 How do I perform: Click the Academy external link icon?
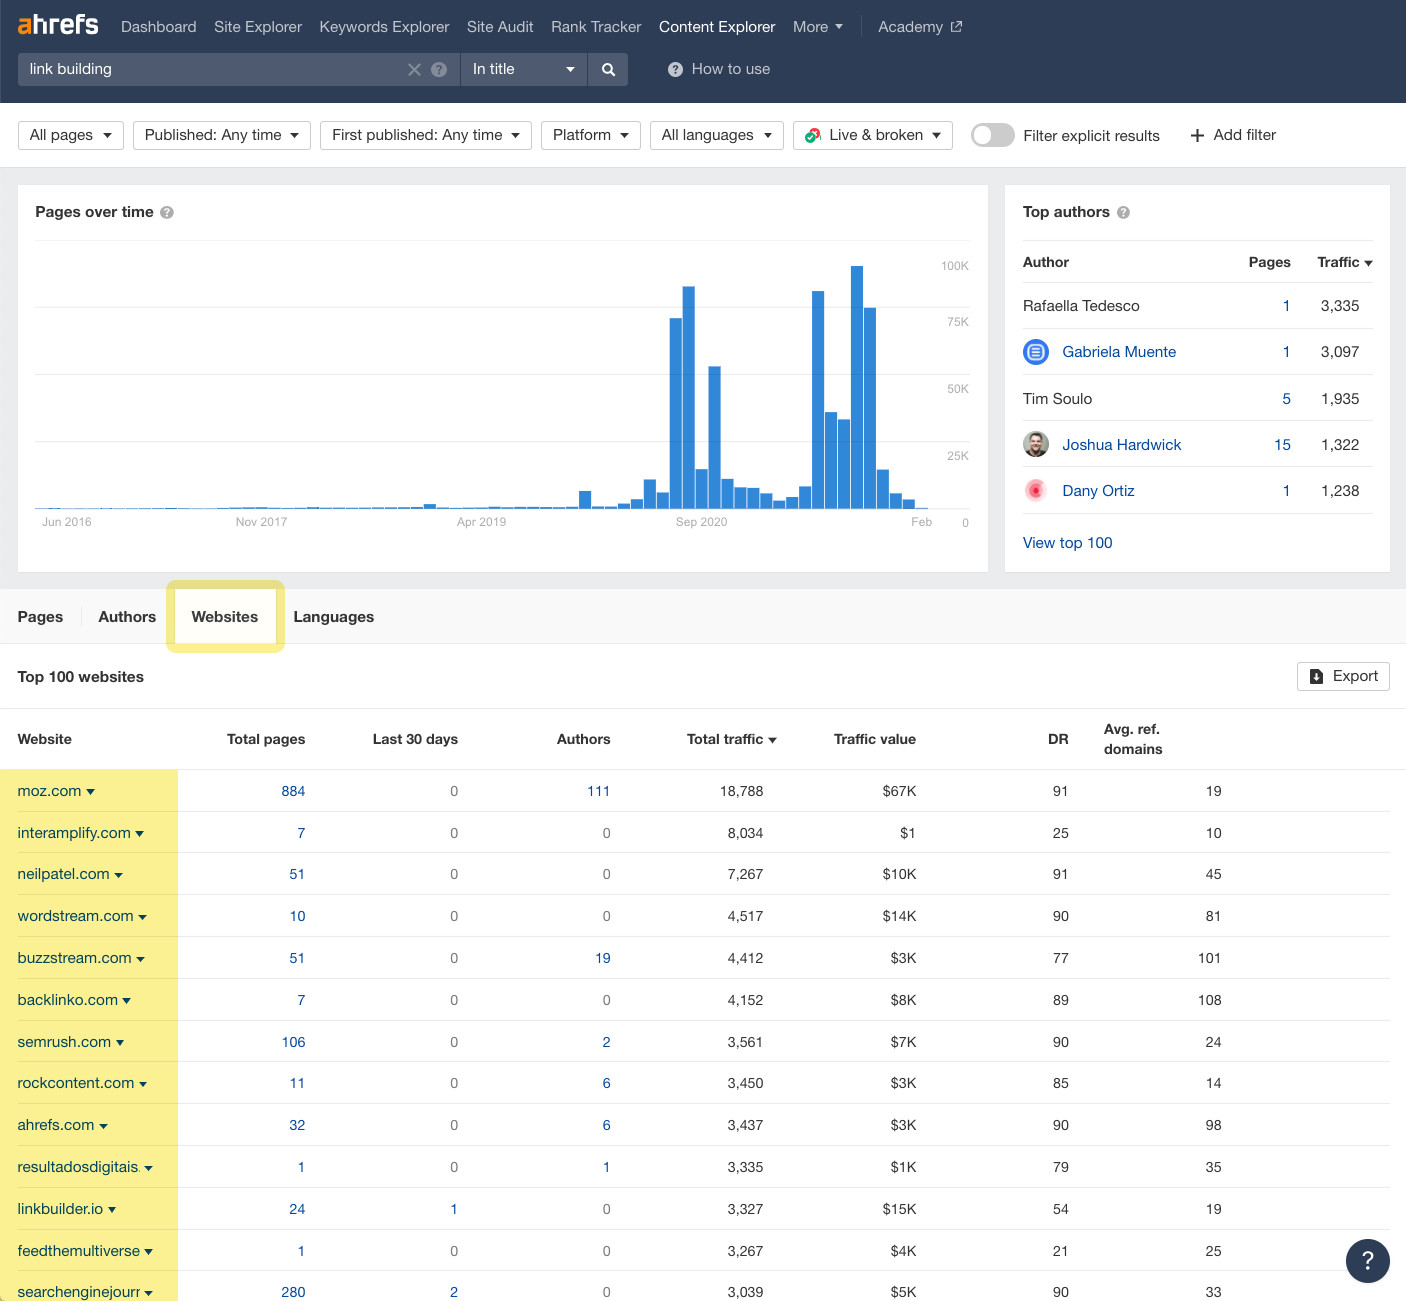tap(956, 27)
